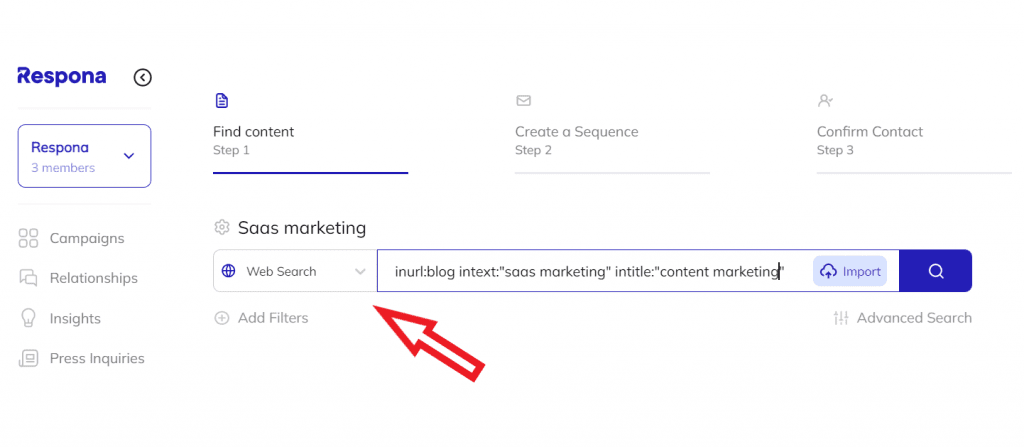Click the Create a Sequence envelope icon

coord(523,101)
